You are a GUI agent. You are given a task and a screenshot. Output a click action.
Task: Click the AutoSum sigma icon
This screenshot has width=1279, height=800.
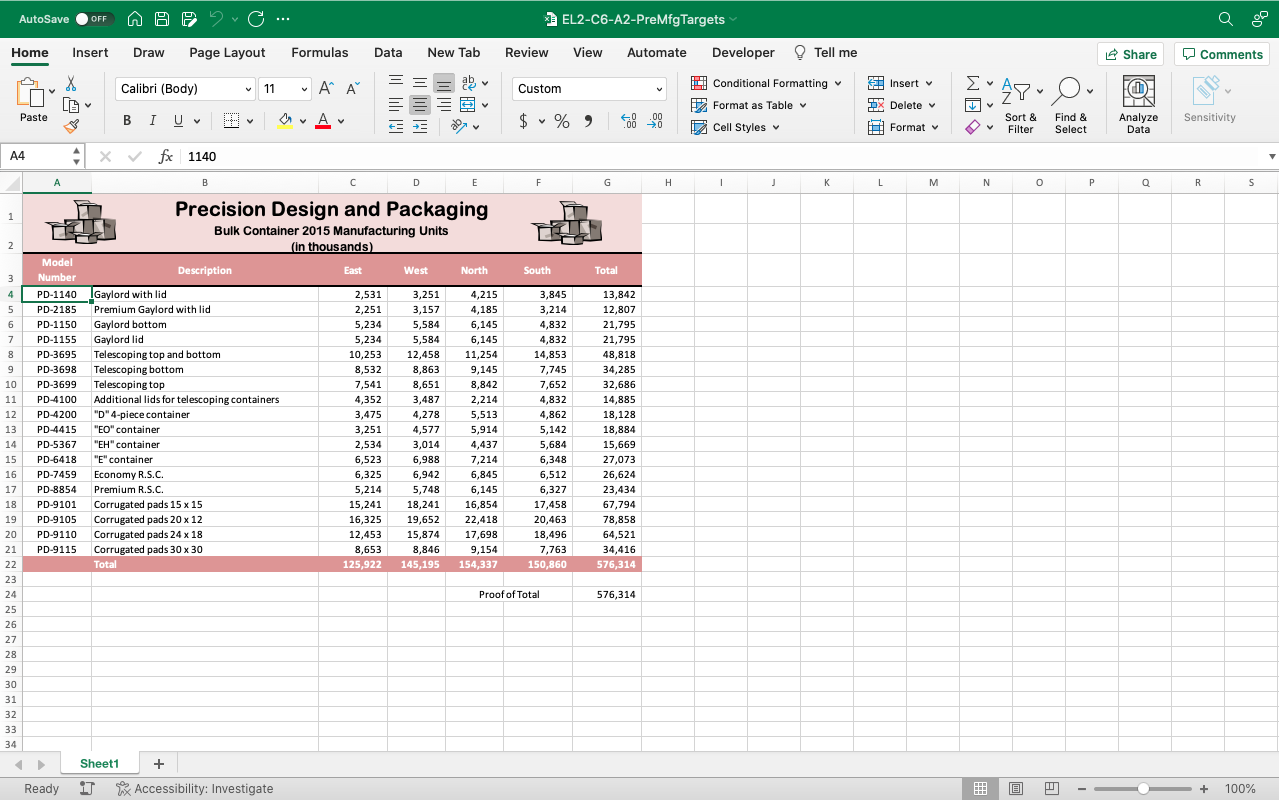pyautogui.click(x=972, y=83)
